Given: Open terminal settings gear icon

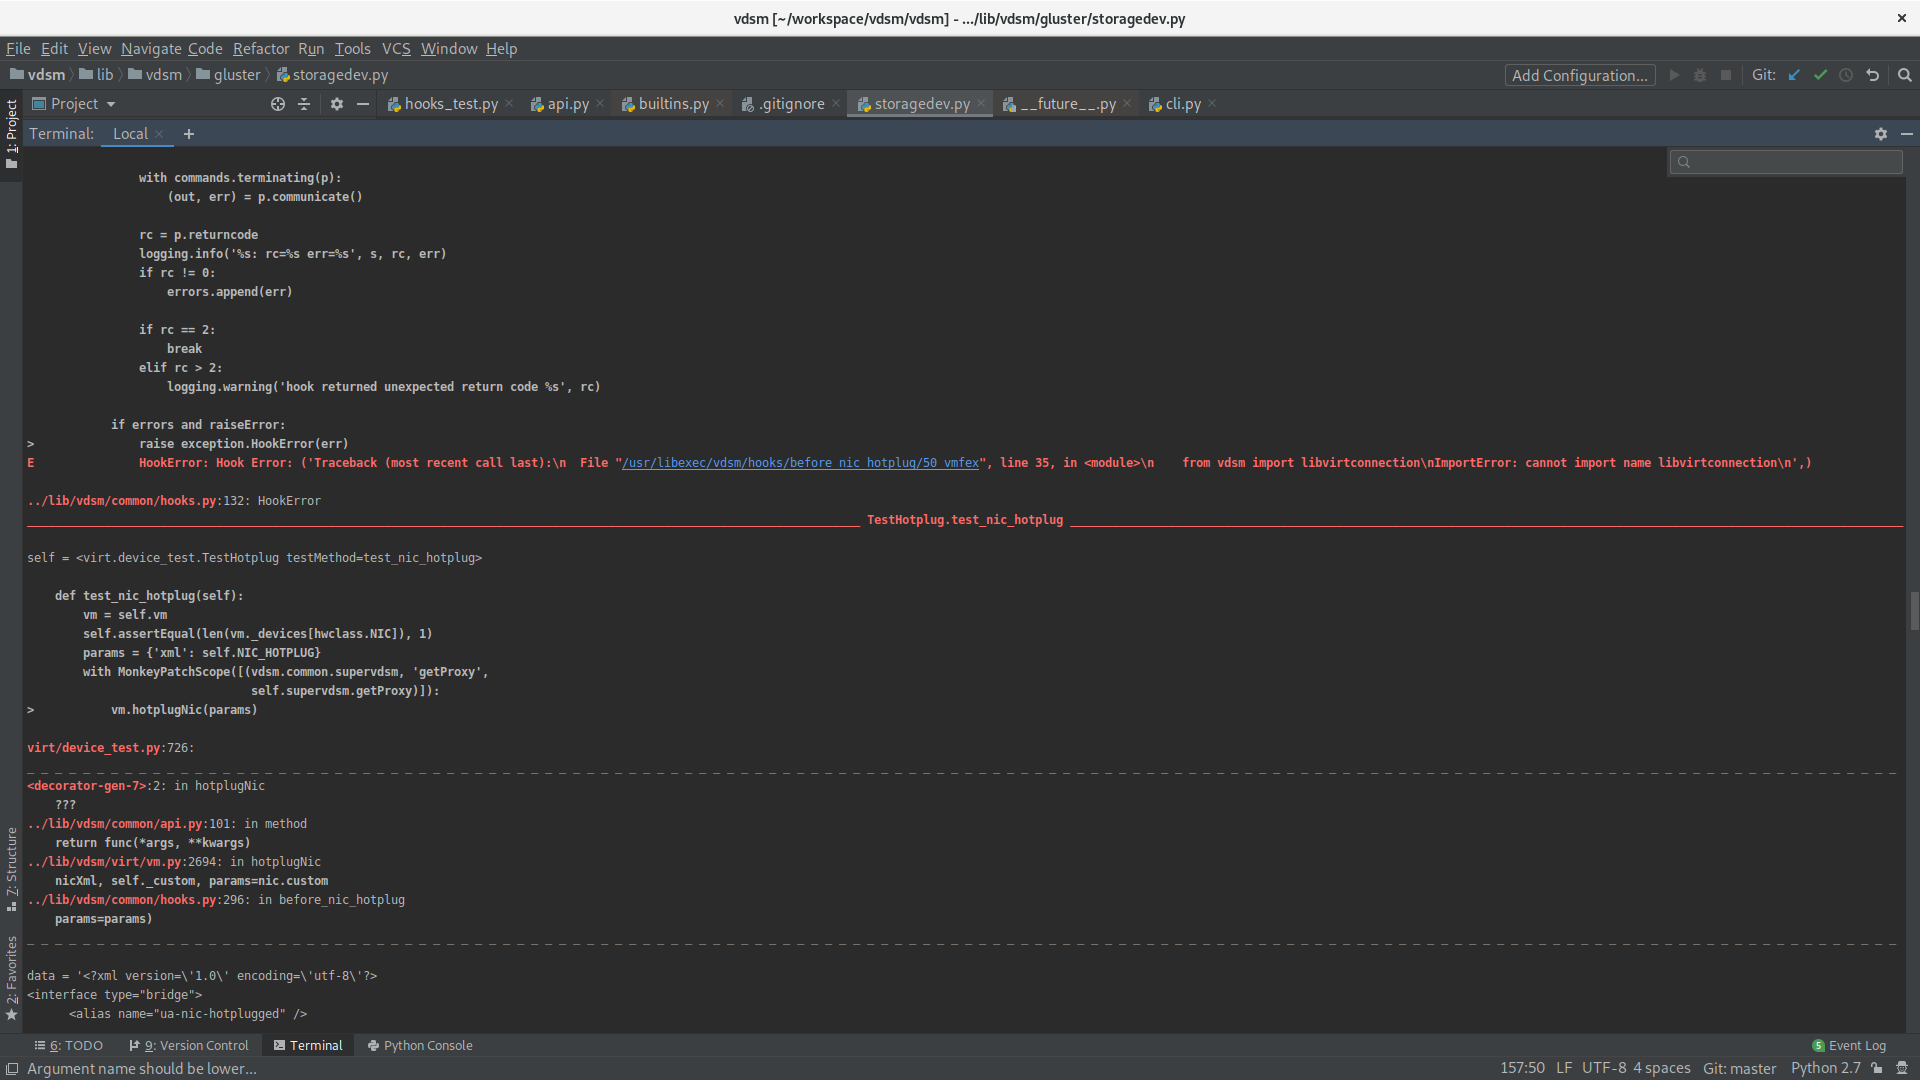Looking at the screenshot, I should pyautogui.click(x=1880, y=134).
